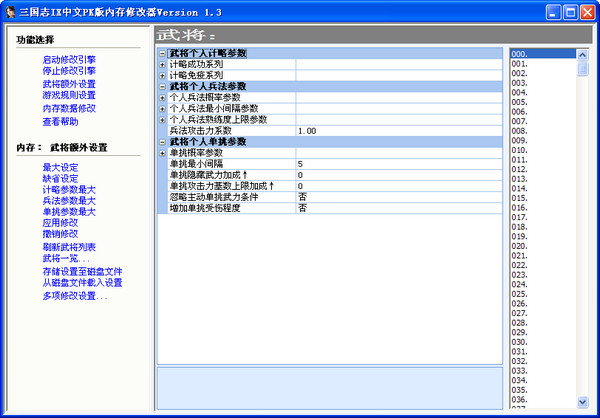
Task: Select general 033. in the list
Action: 543,371
